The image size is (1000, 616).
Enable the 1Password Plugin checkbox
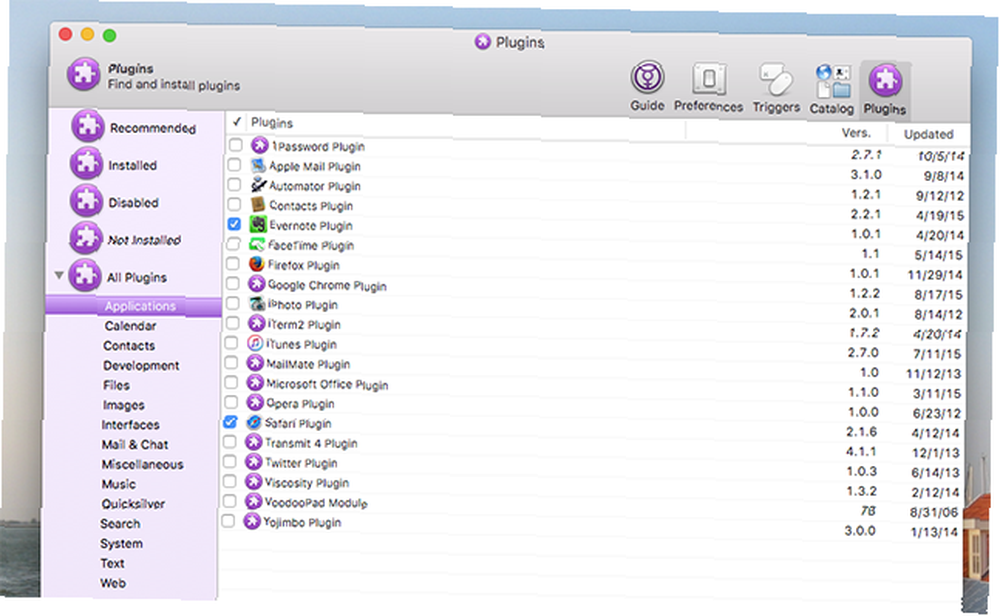235,145
